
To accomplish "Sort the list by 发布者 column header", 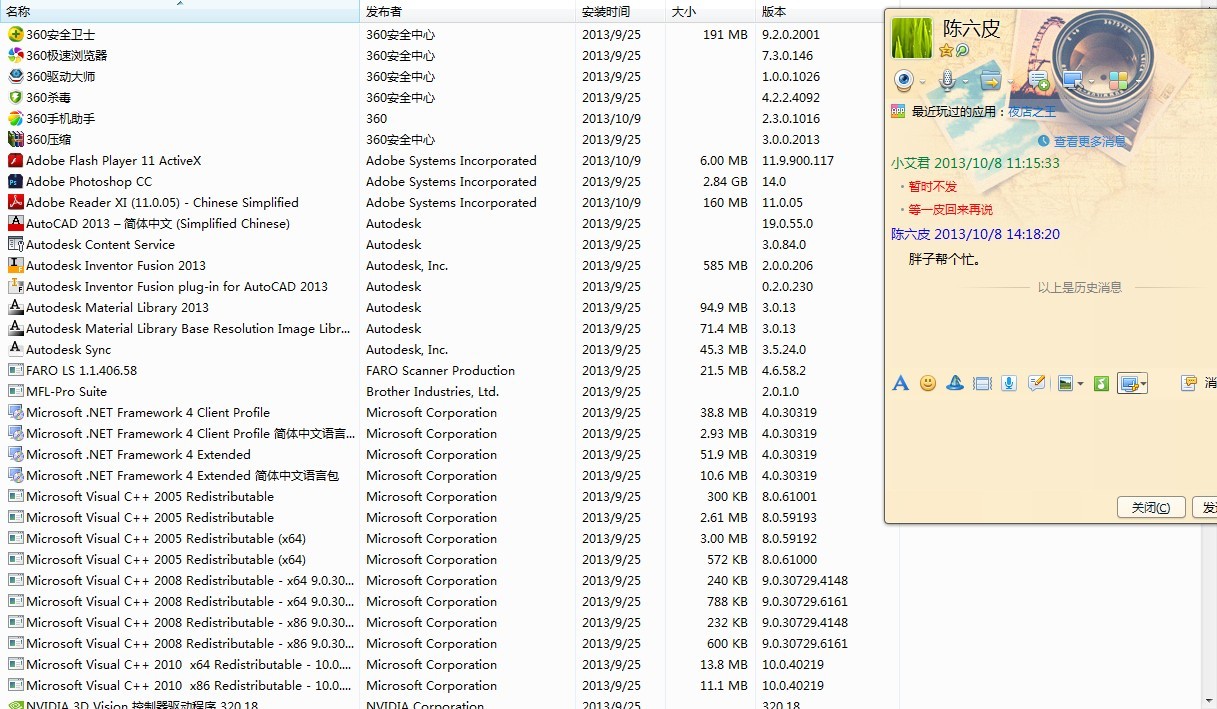I will [x=467, y=11].
